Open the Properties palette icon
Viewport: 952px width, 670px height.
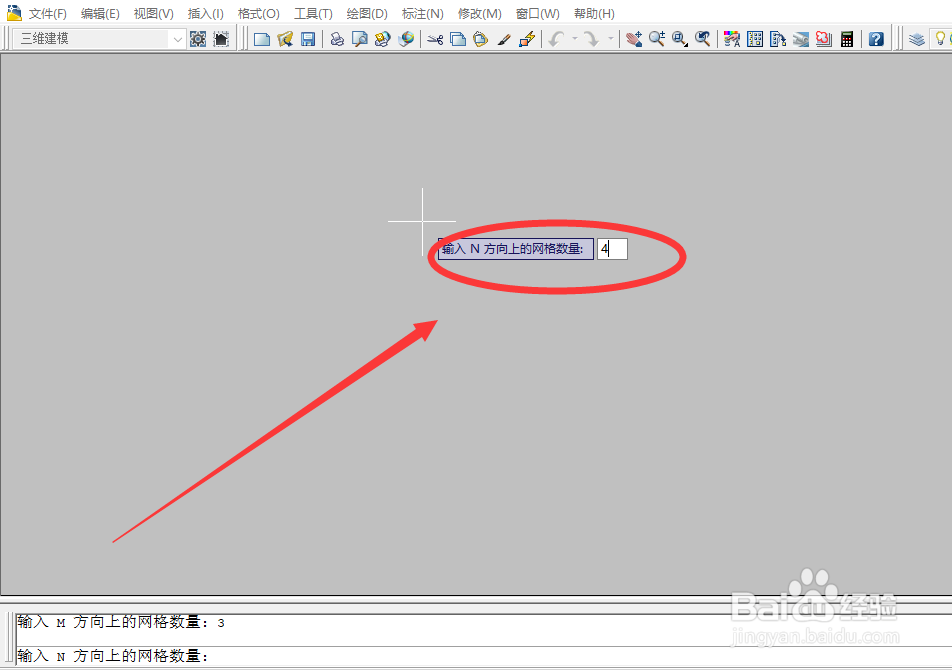pyautogui.click(x=732, y=39)
